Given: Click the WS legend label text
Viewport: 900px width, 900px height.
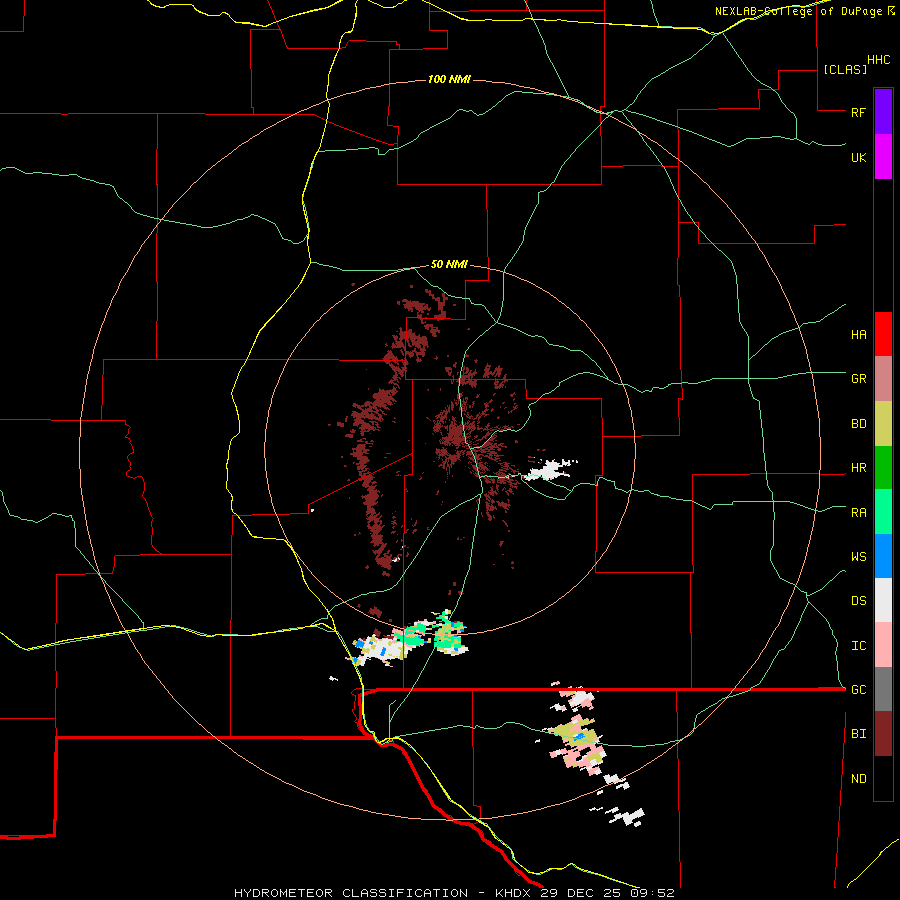Looking at the screenshot, I should coord(858,557).
